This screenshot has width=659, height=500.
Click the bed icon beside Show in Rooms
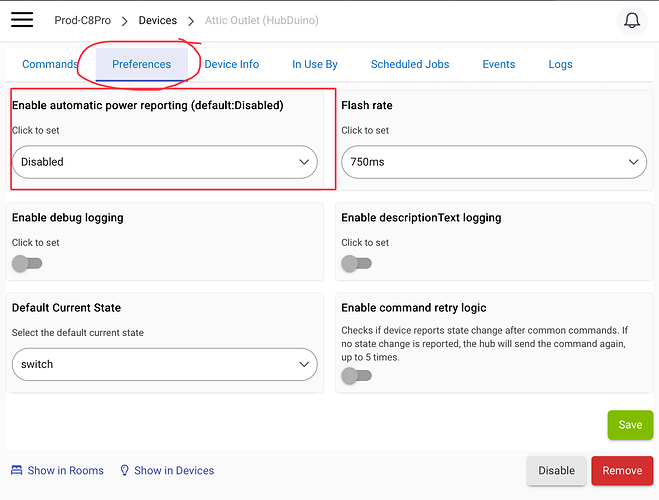[x=16, y=470]
